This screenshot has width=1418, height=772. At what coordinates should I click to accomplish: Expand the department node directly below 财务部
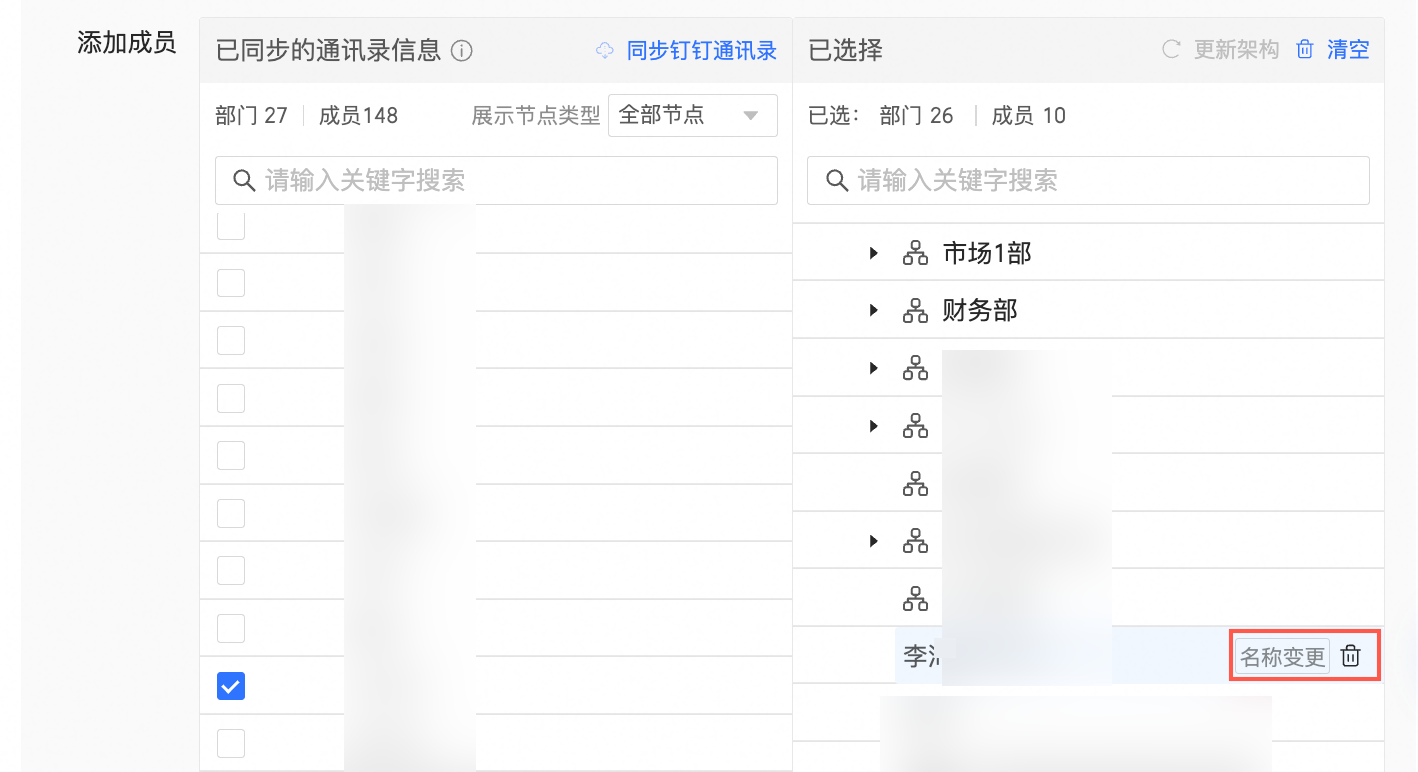pyautogui.click(x=874, y=369)
